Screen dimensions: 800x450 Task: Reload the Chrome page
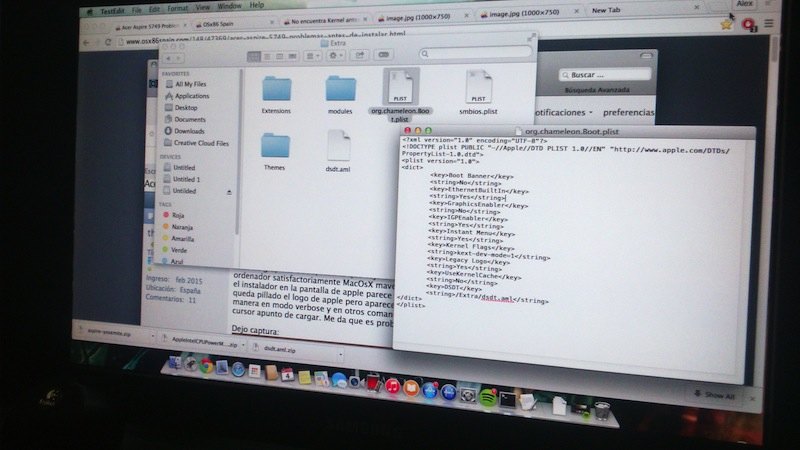click(x=108, y=42)
